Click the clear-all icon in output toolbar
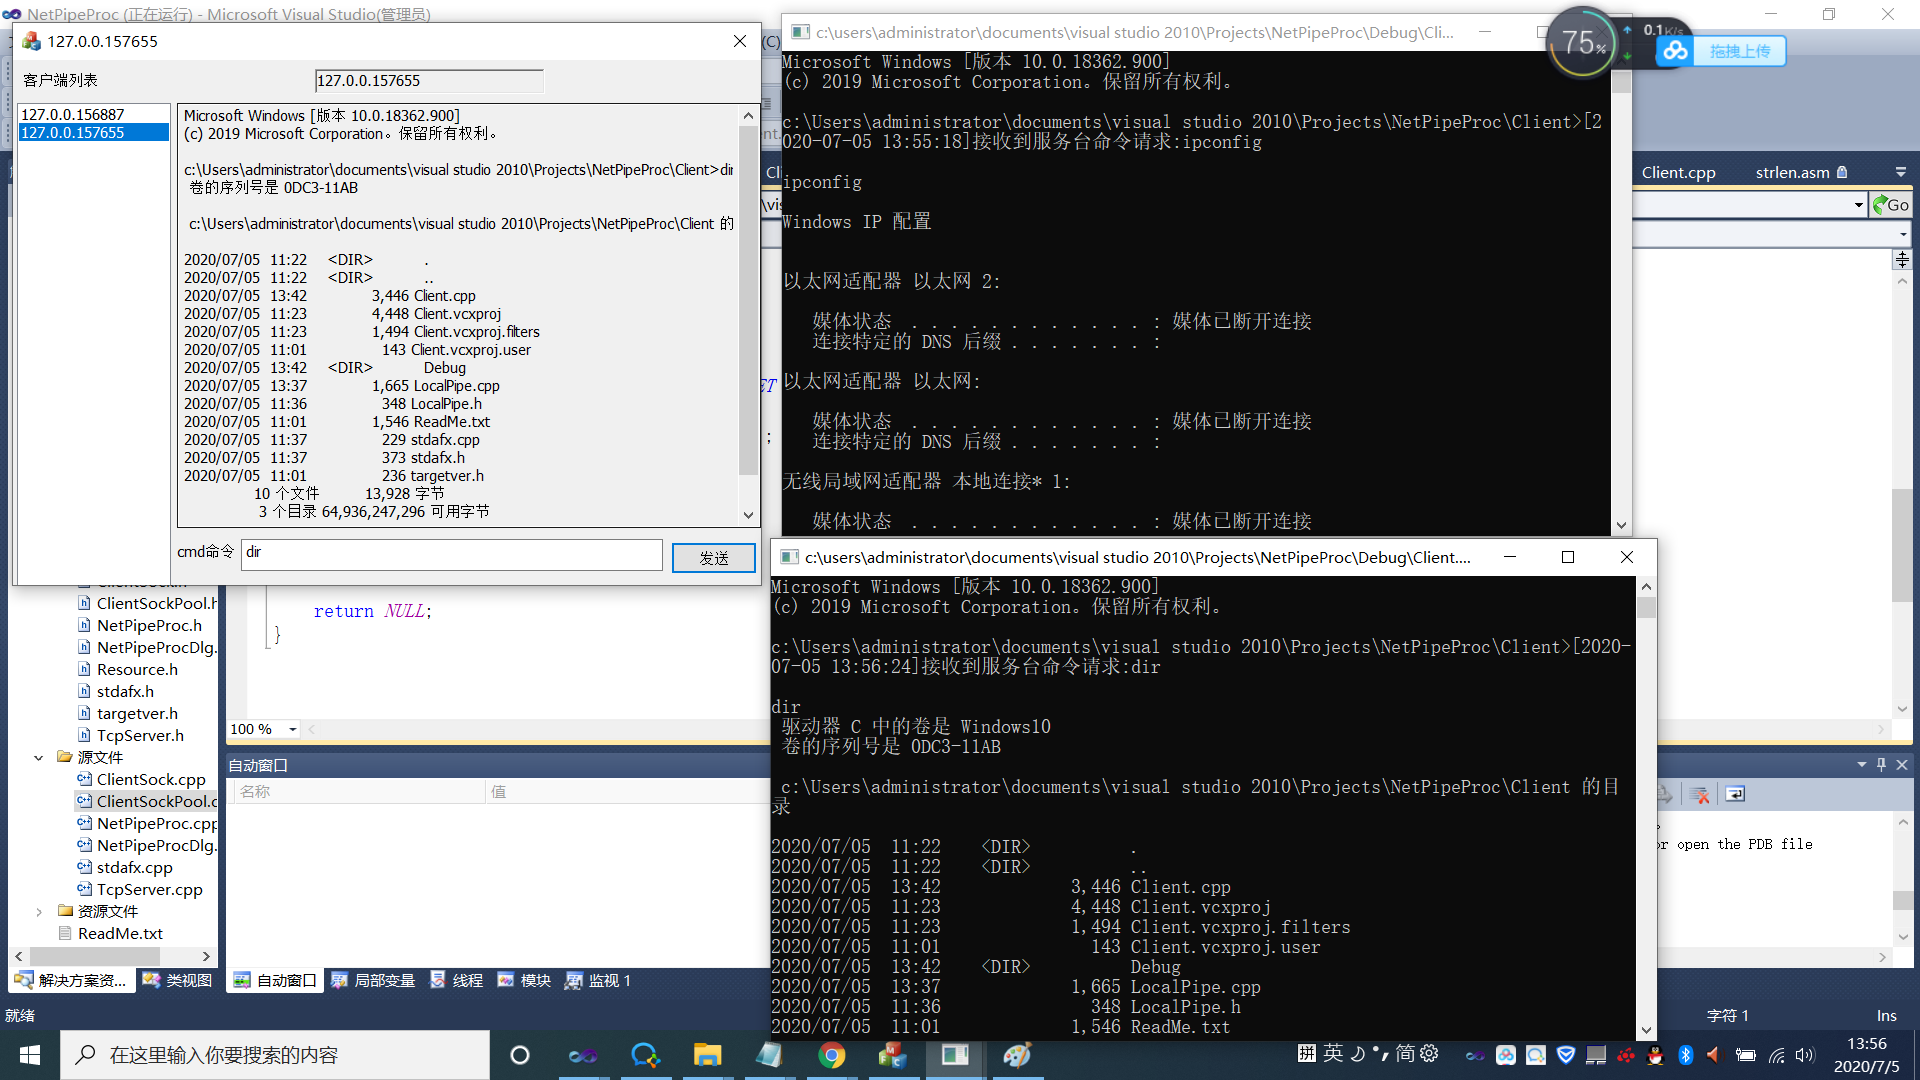Image resolution: width=1920 pixels, height=1080 pixels. 1699,794
